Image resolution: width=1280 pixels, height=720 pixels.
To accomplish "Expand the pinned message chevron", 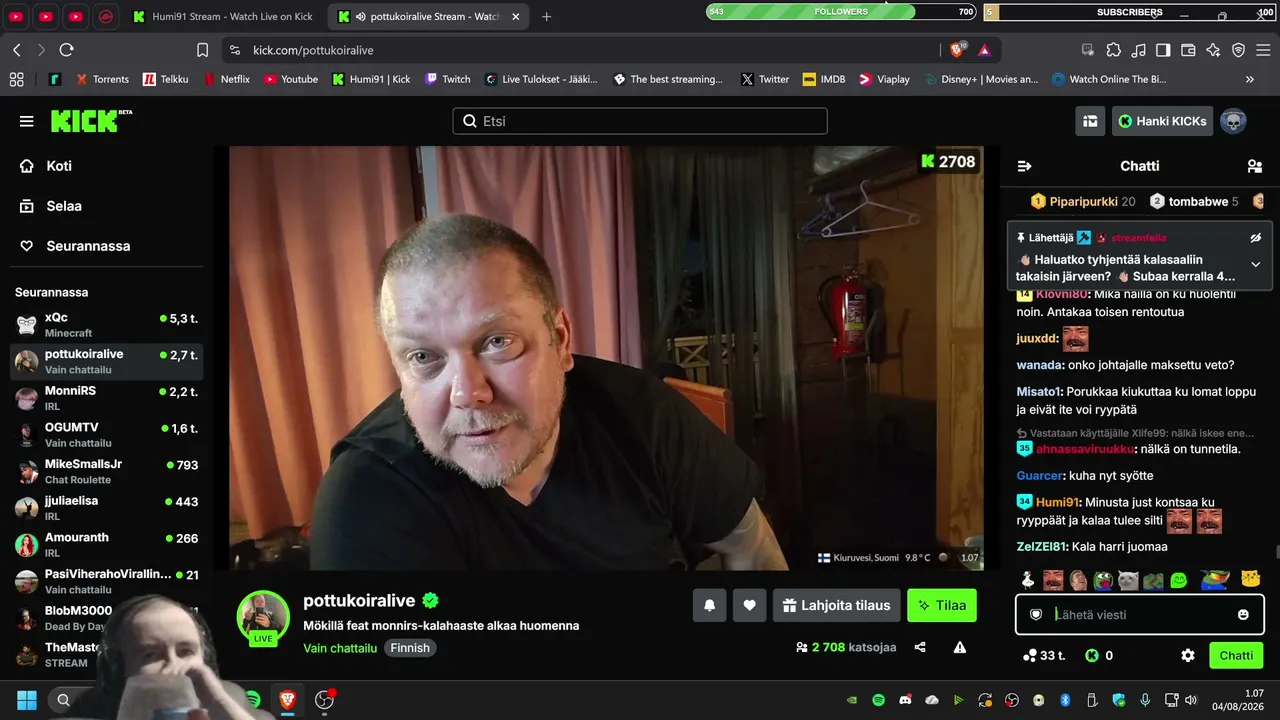I will 1256,265.
